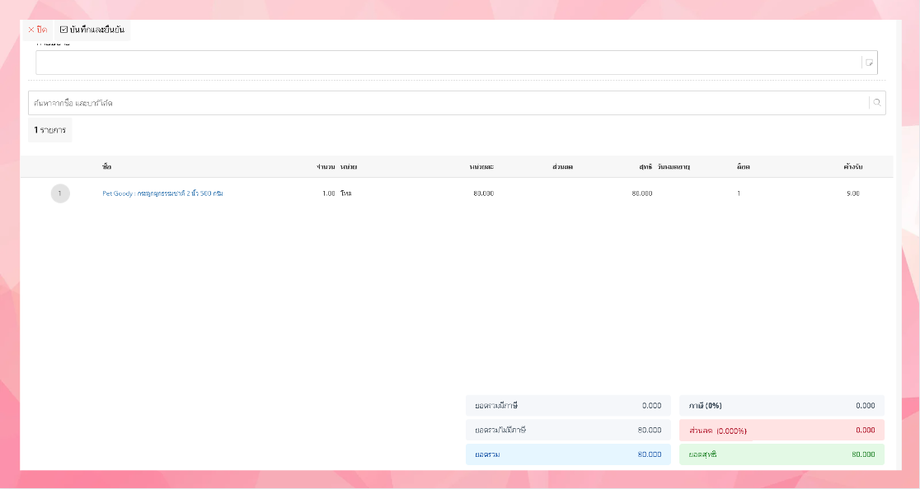Click pending value 5.00 in Pet Goody row
The height and width of the screenshot is (489, 920).
853,193
